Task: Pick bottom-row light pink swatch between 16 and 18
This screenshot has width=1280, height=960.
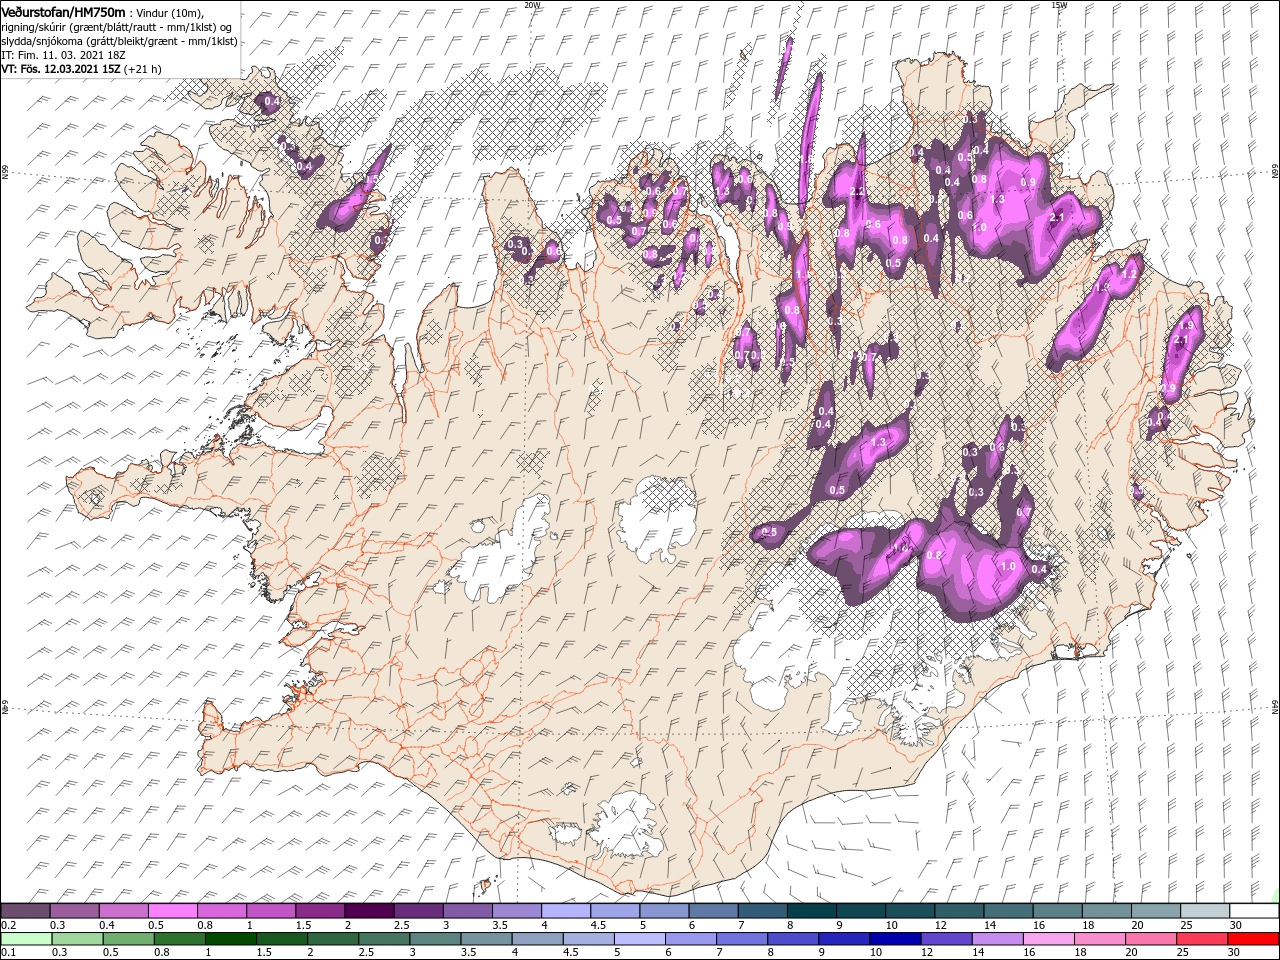Action: coord(1048,939)
